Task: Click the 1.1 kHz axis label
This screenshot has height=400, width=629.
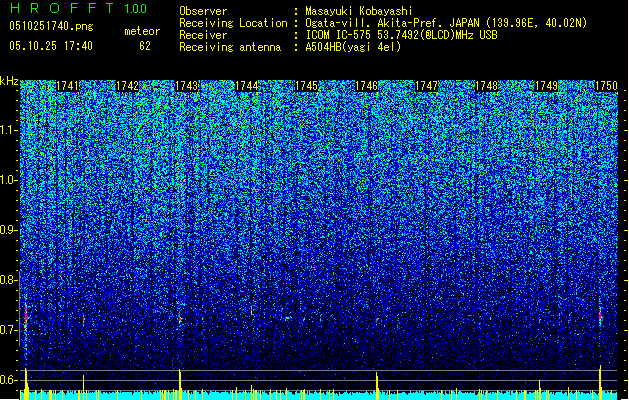Action: pyautogui.click(x=8, y=130)
